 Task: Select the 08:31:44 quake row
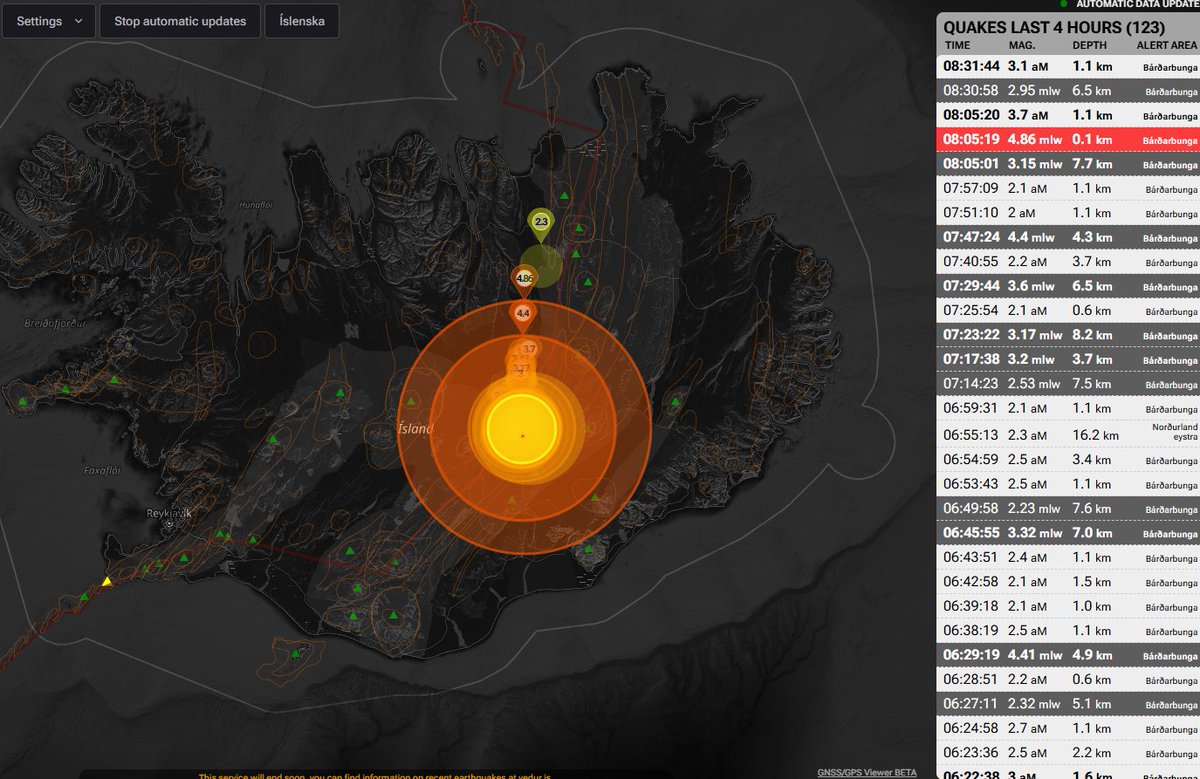pos(1067,66)
